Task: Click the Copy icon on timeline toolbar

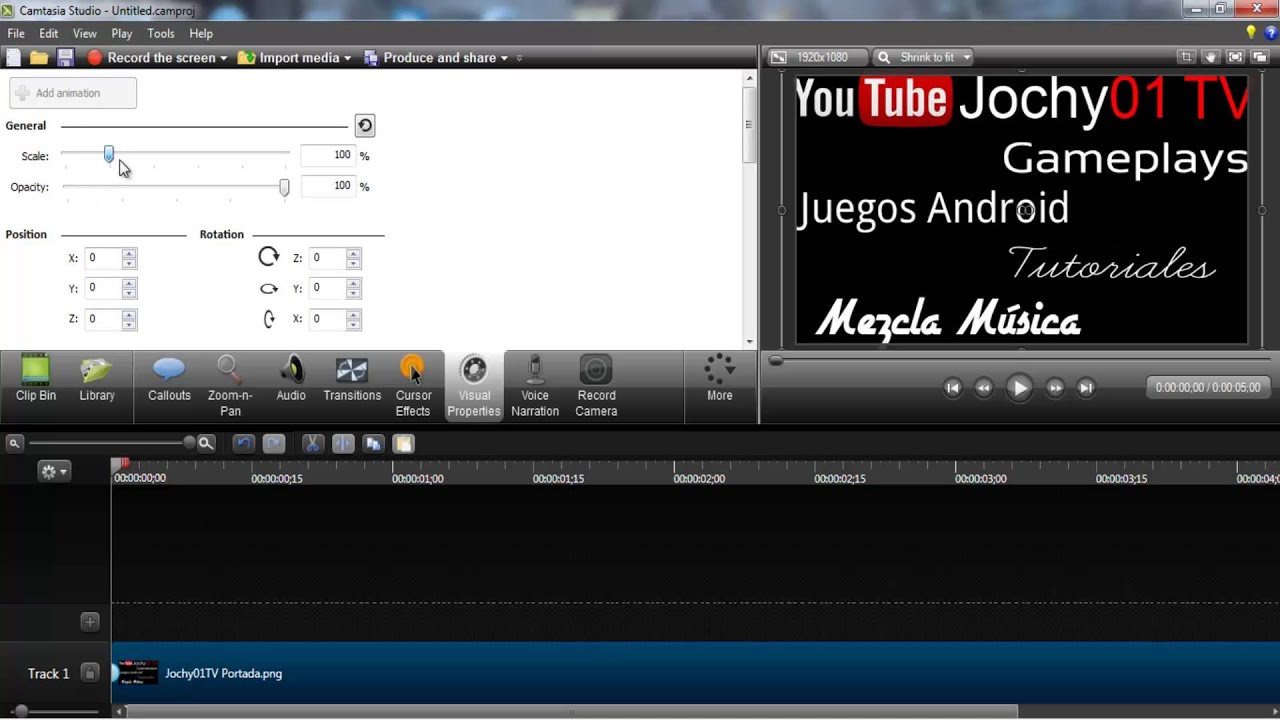Action: 373,443
